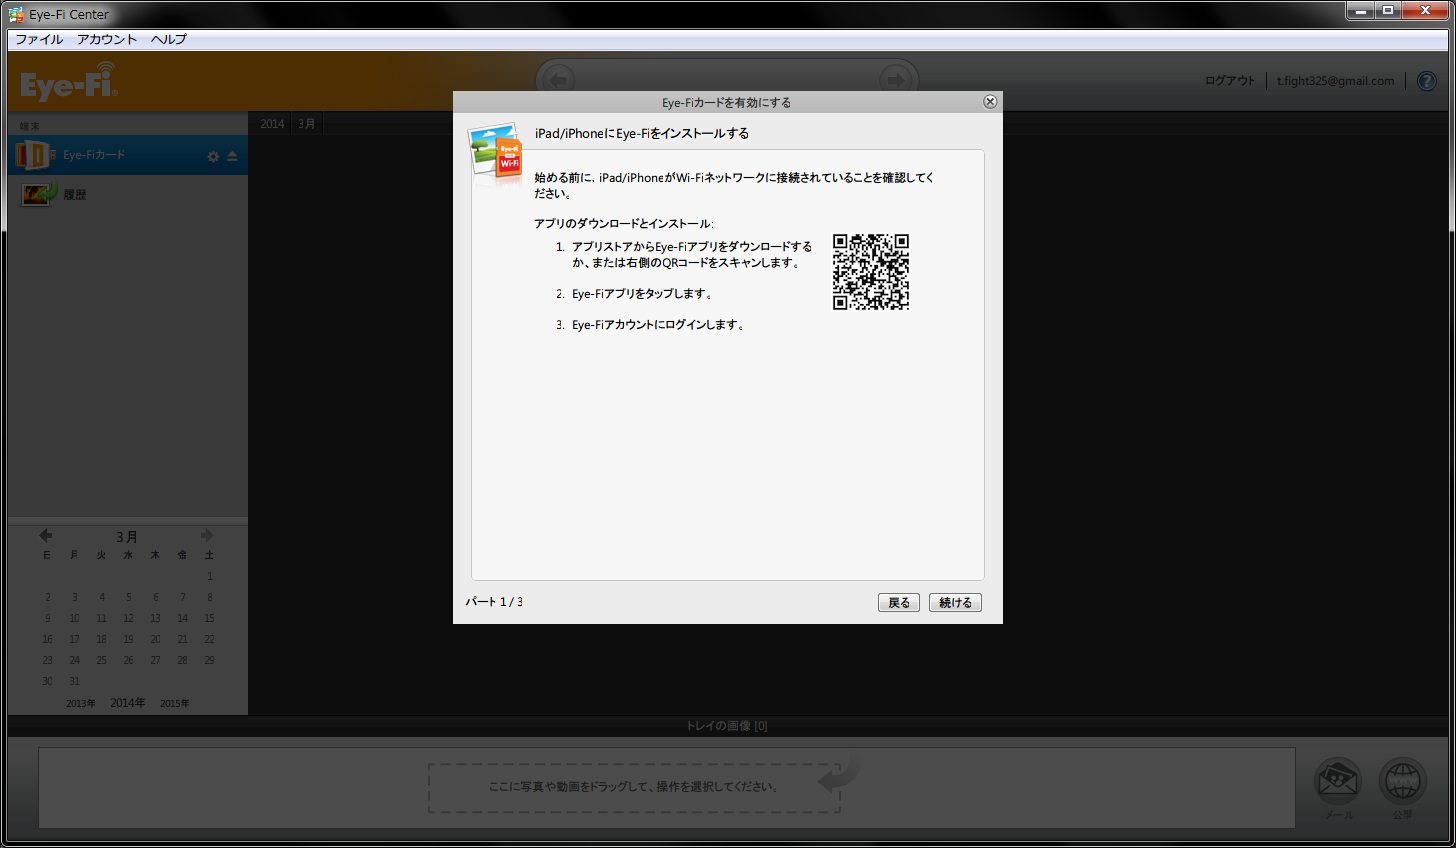Click the back navigation arrow in header
Image resolution: width=1456 pixels, height=848 pixels.
559,80
